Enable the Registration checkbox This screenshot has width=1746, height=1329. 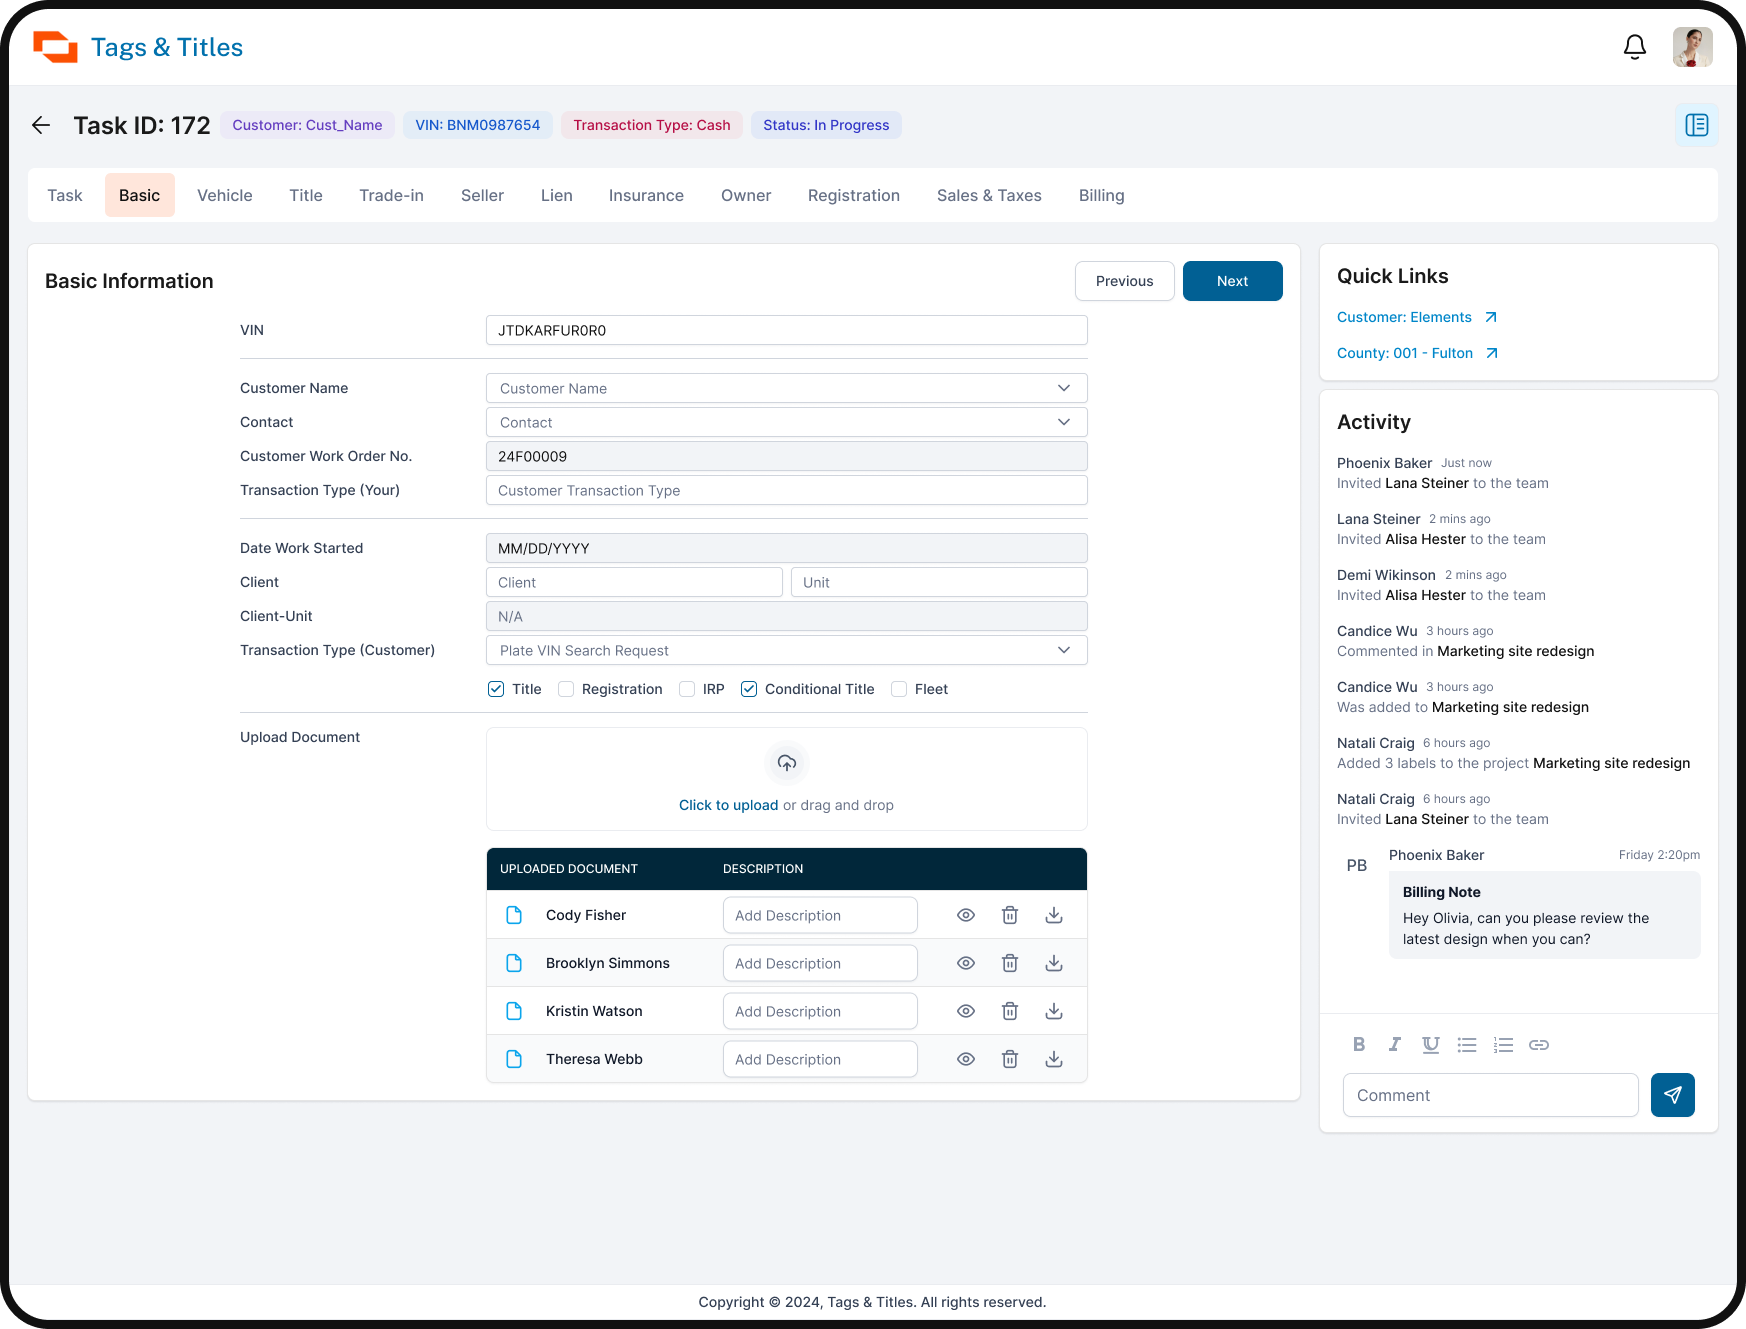566,689
